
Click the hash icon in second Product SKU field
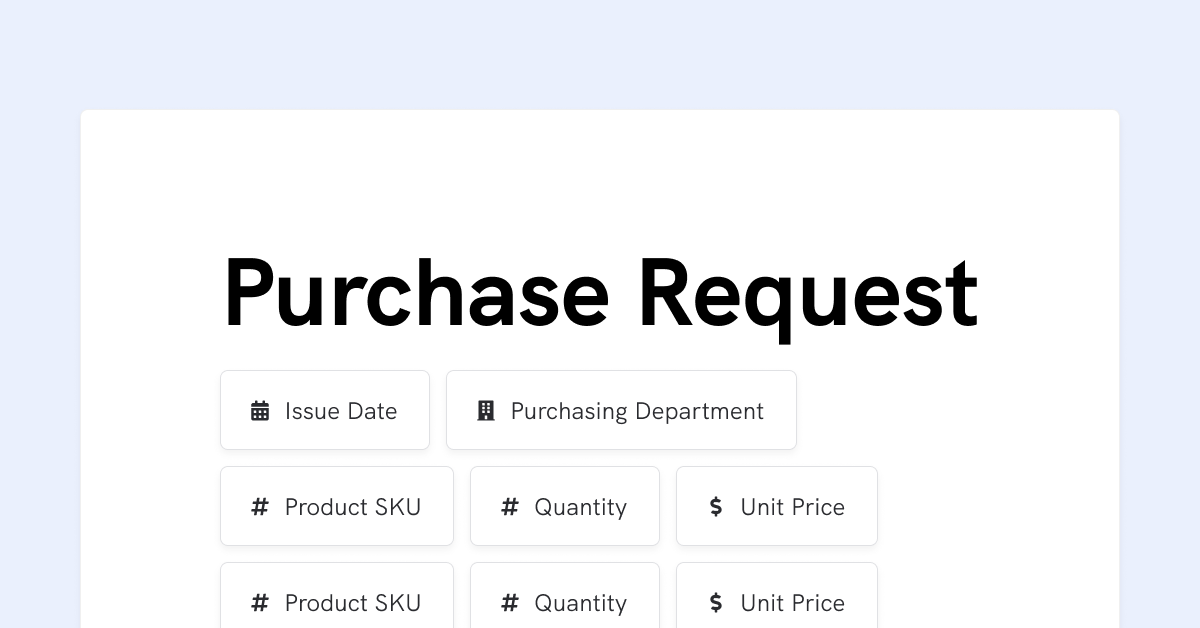click(260, 603)
